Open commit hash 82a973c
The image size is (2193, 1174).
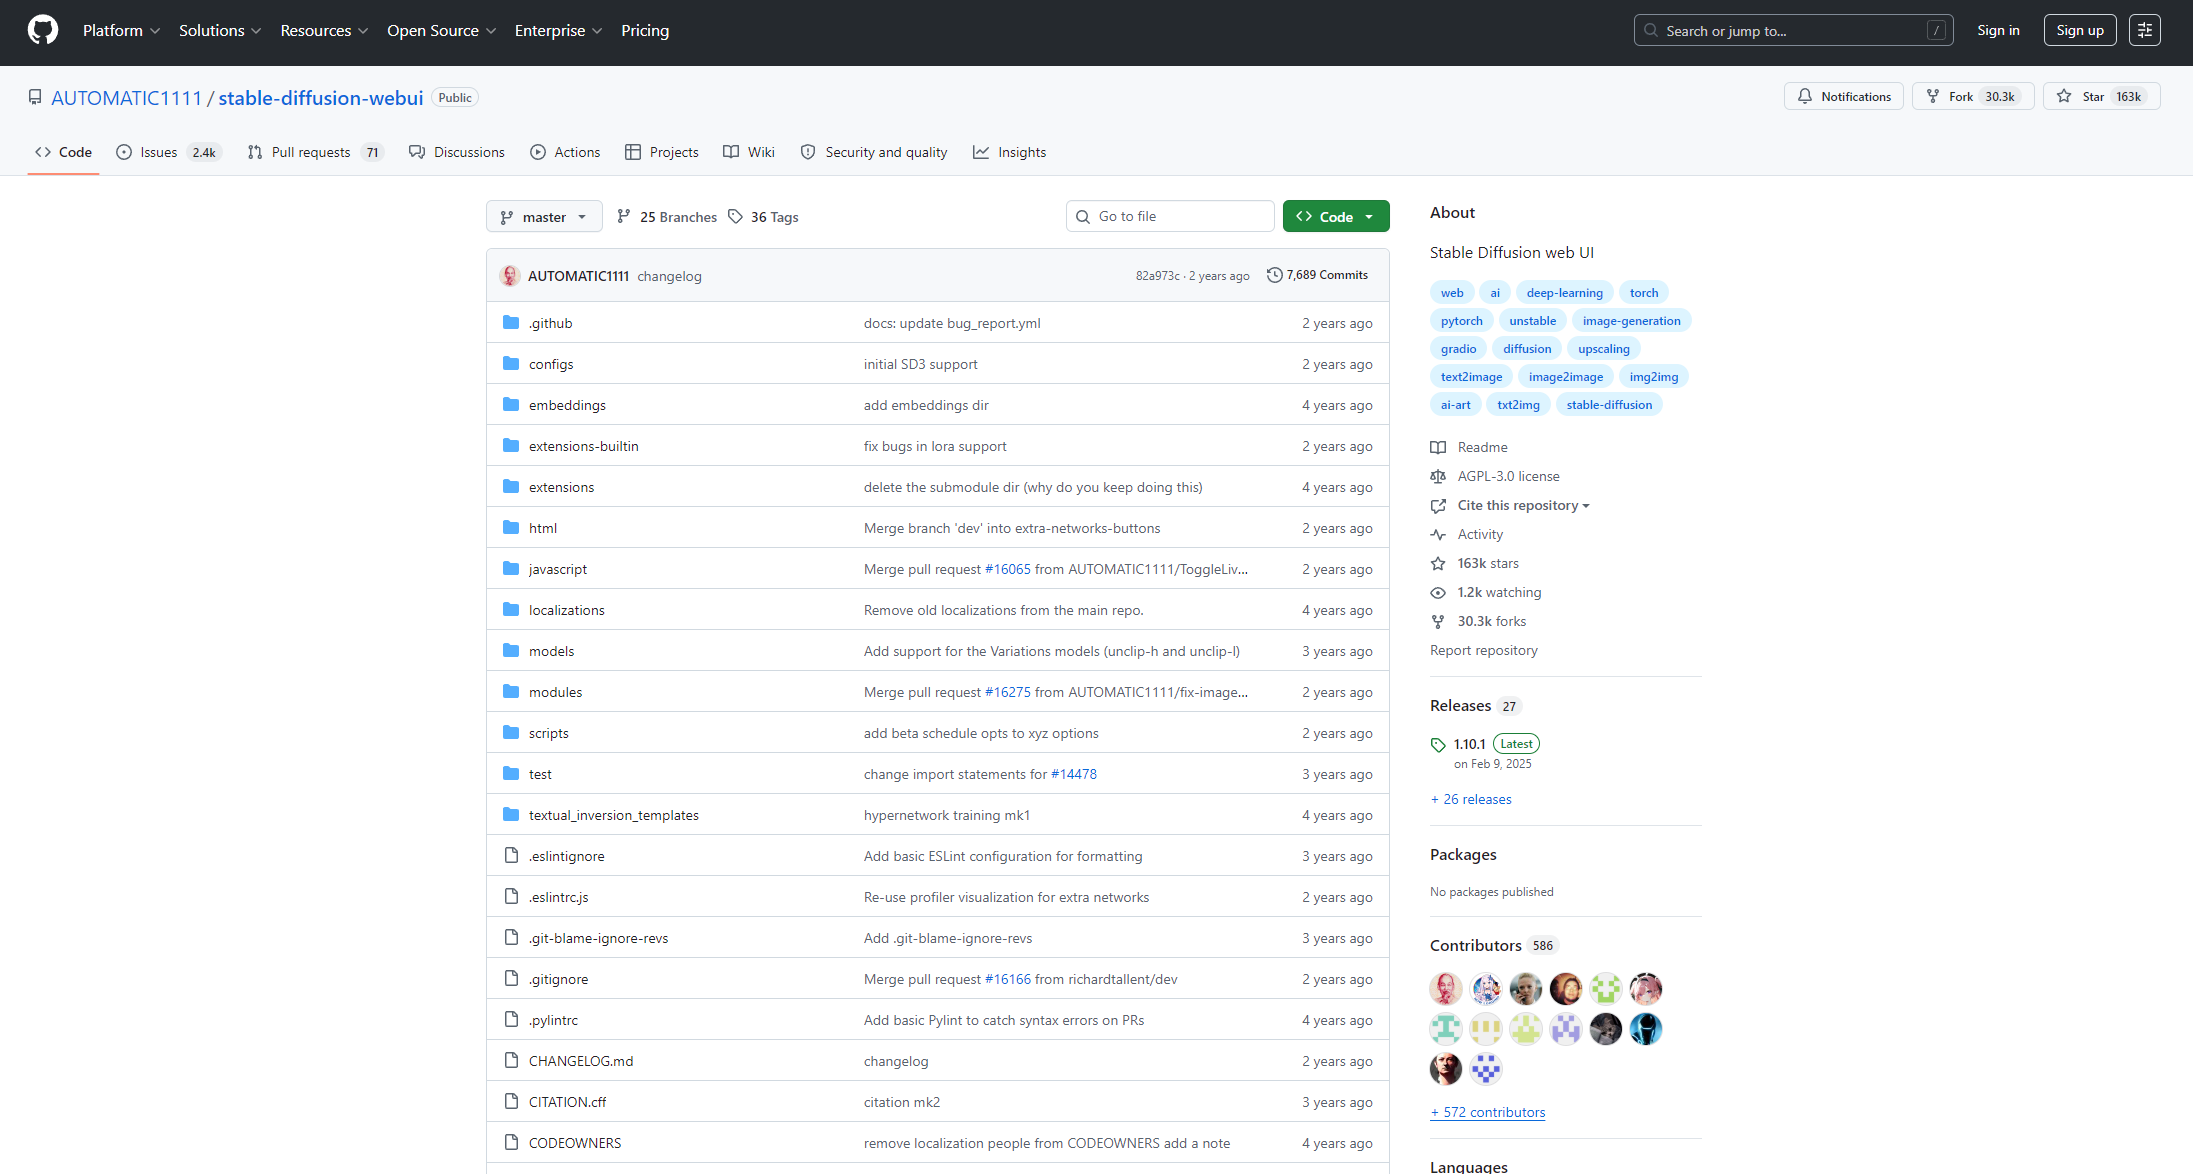point(1158,276)
